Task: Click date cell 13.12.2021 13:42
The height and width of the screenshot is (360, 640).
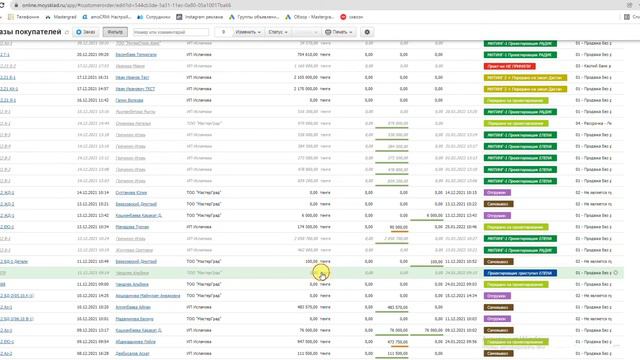Action: point(93,215)
